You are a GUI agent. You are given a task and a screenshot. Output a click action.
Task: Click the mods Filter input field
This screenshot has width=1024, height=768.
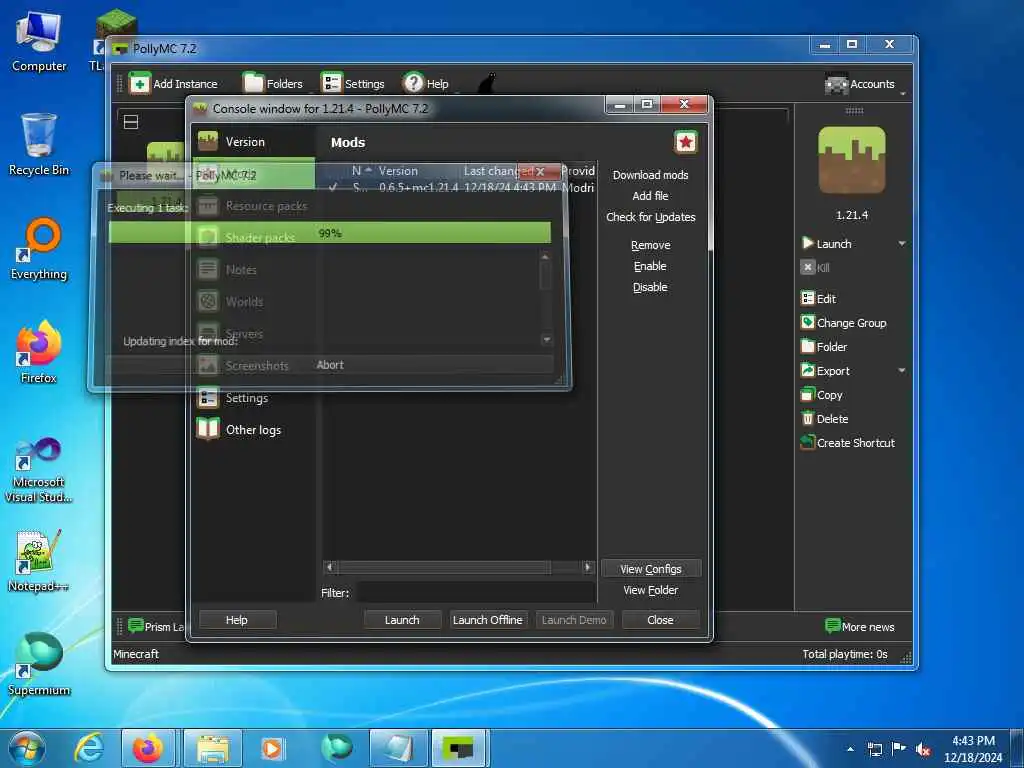tap(475, 592)
